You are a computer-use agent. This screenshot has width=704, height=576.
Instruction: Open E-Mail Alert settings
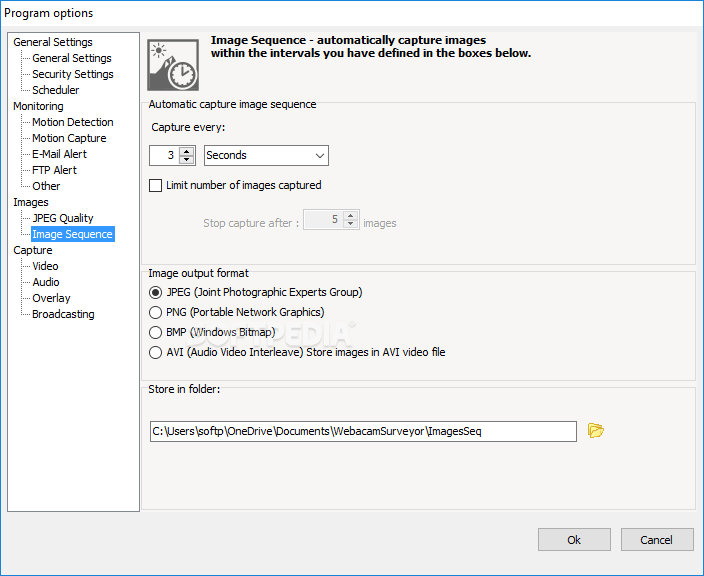click(x=59, y=154)
